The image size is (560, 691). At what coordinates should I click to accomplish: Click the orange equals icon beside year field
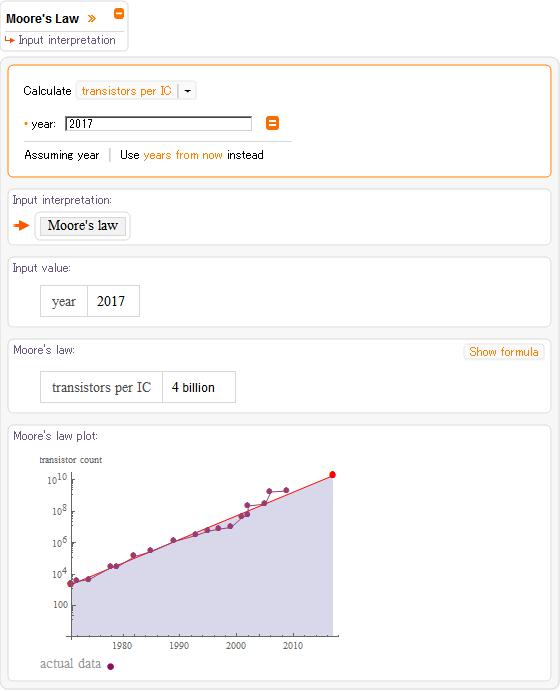(272, 123)
